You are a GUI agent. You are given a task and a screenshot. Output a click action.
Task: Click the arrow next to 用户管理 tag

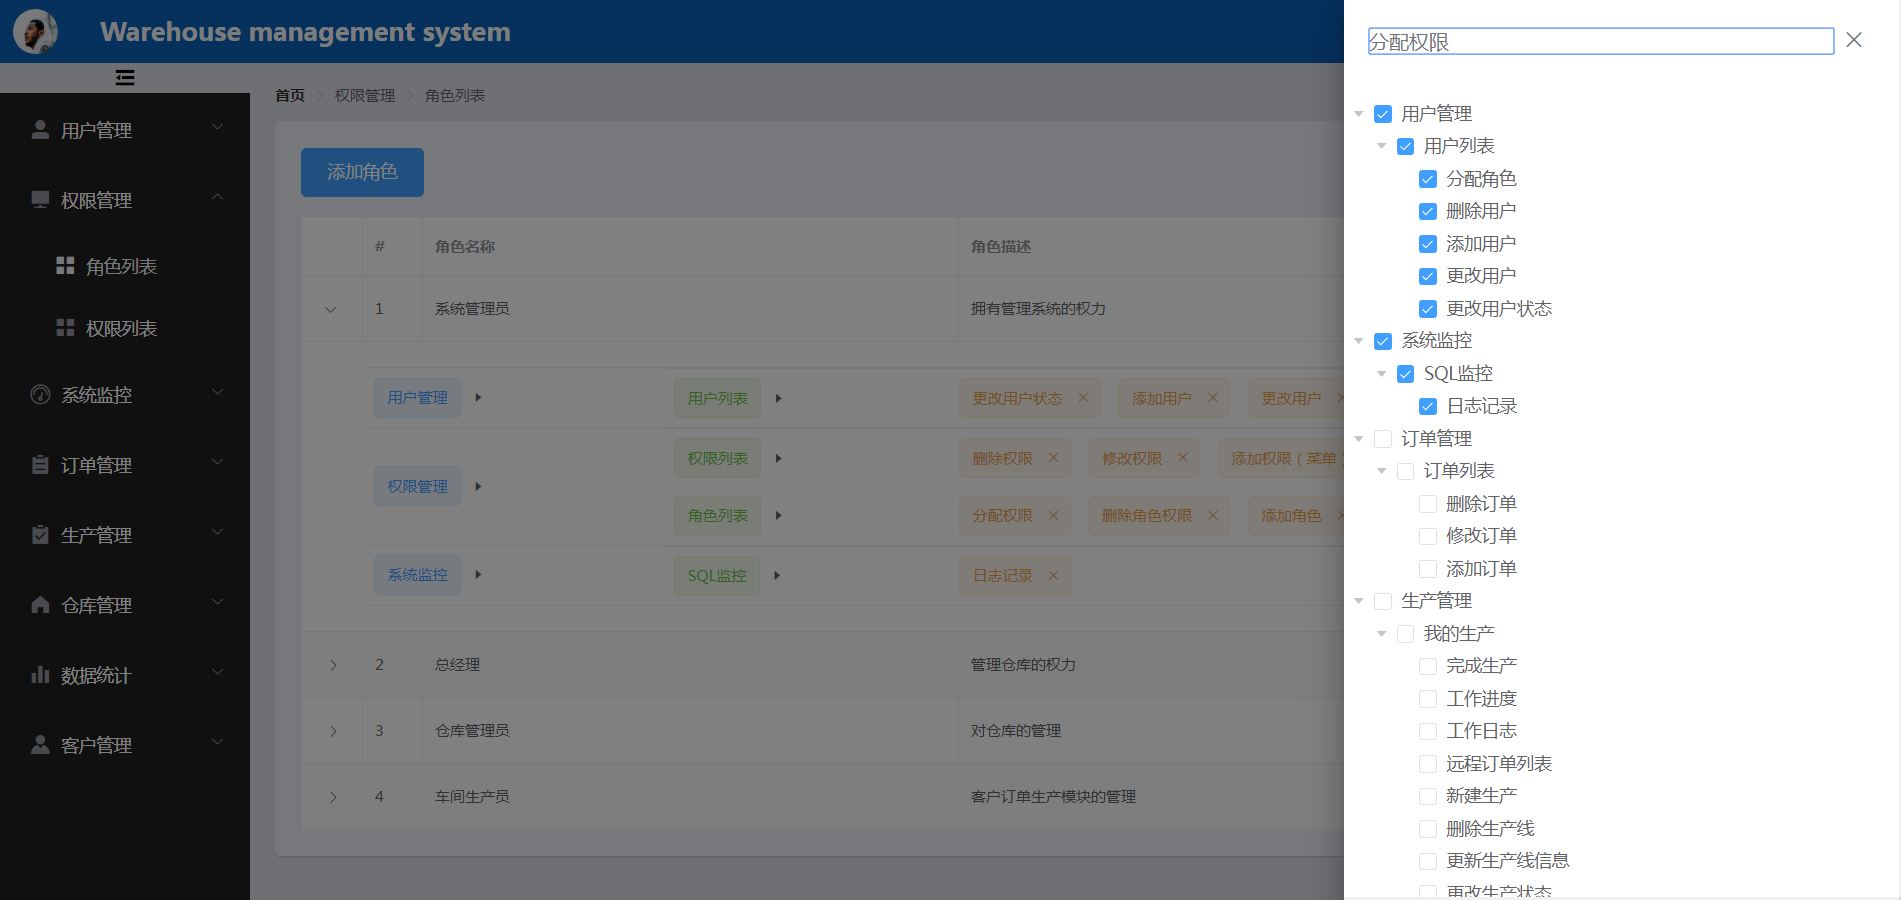point(478,398)
